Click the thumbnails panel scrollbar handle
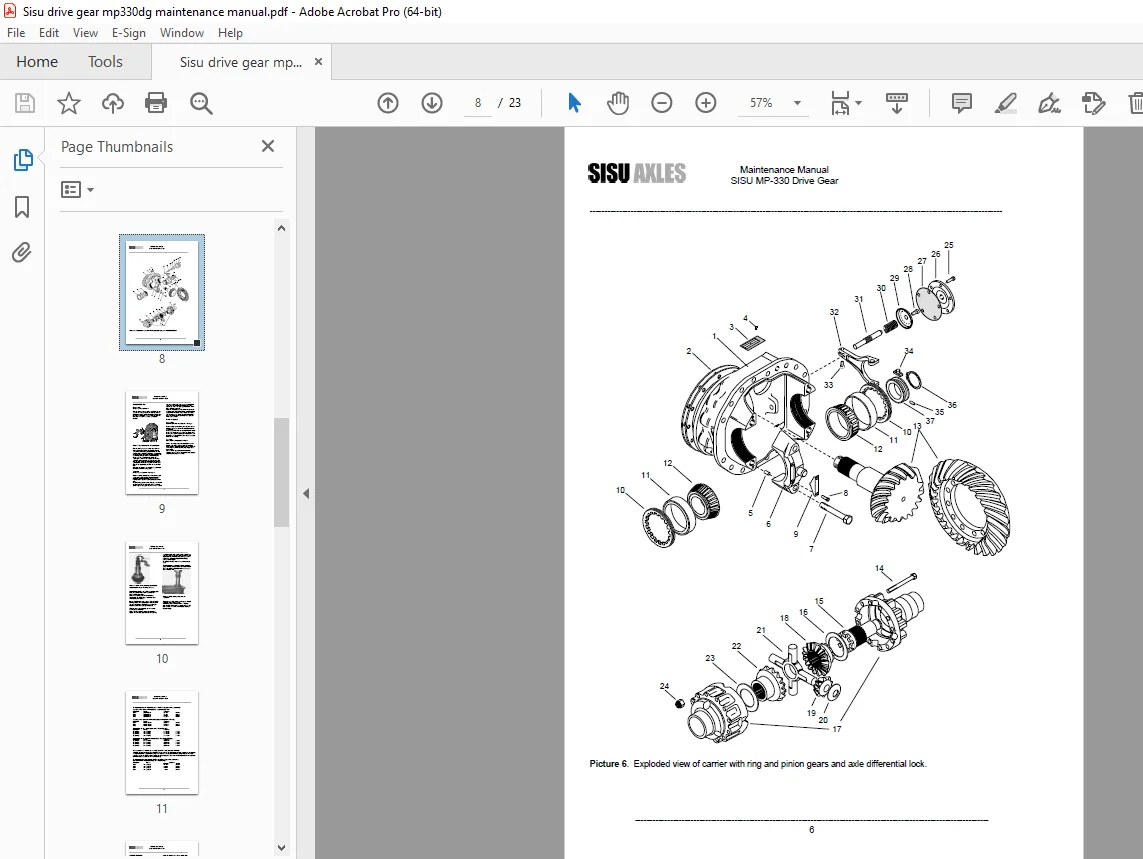This screenshot has height=859, width=1143. [x=281, y=473]
